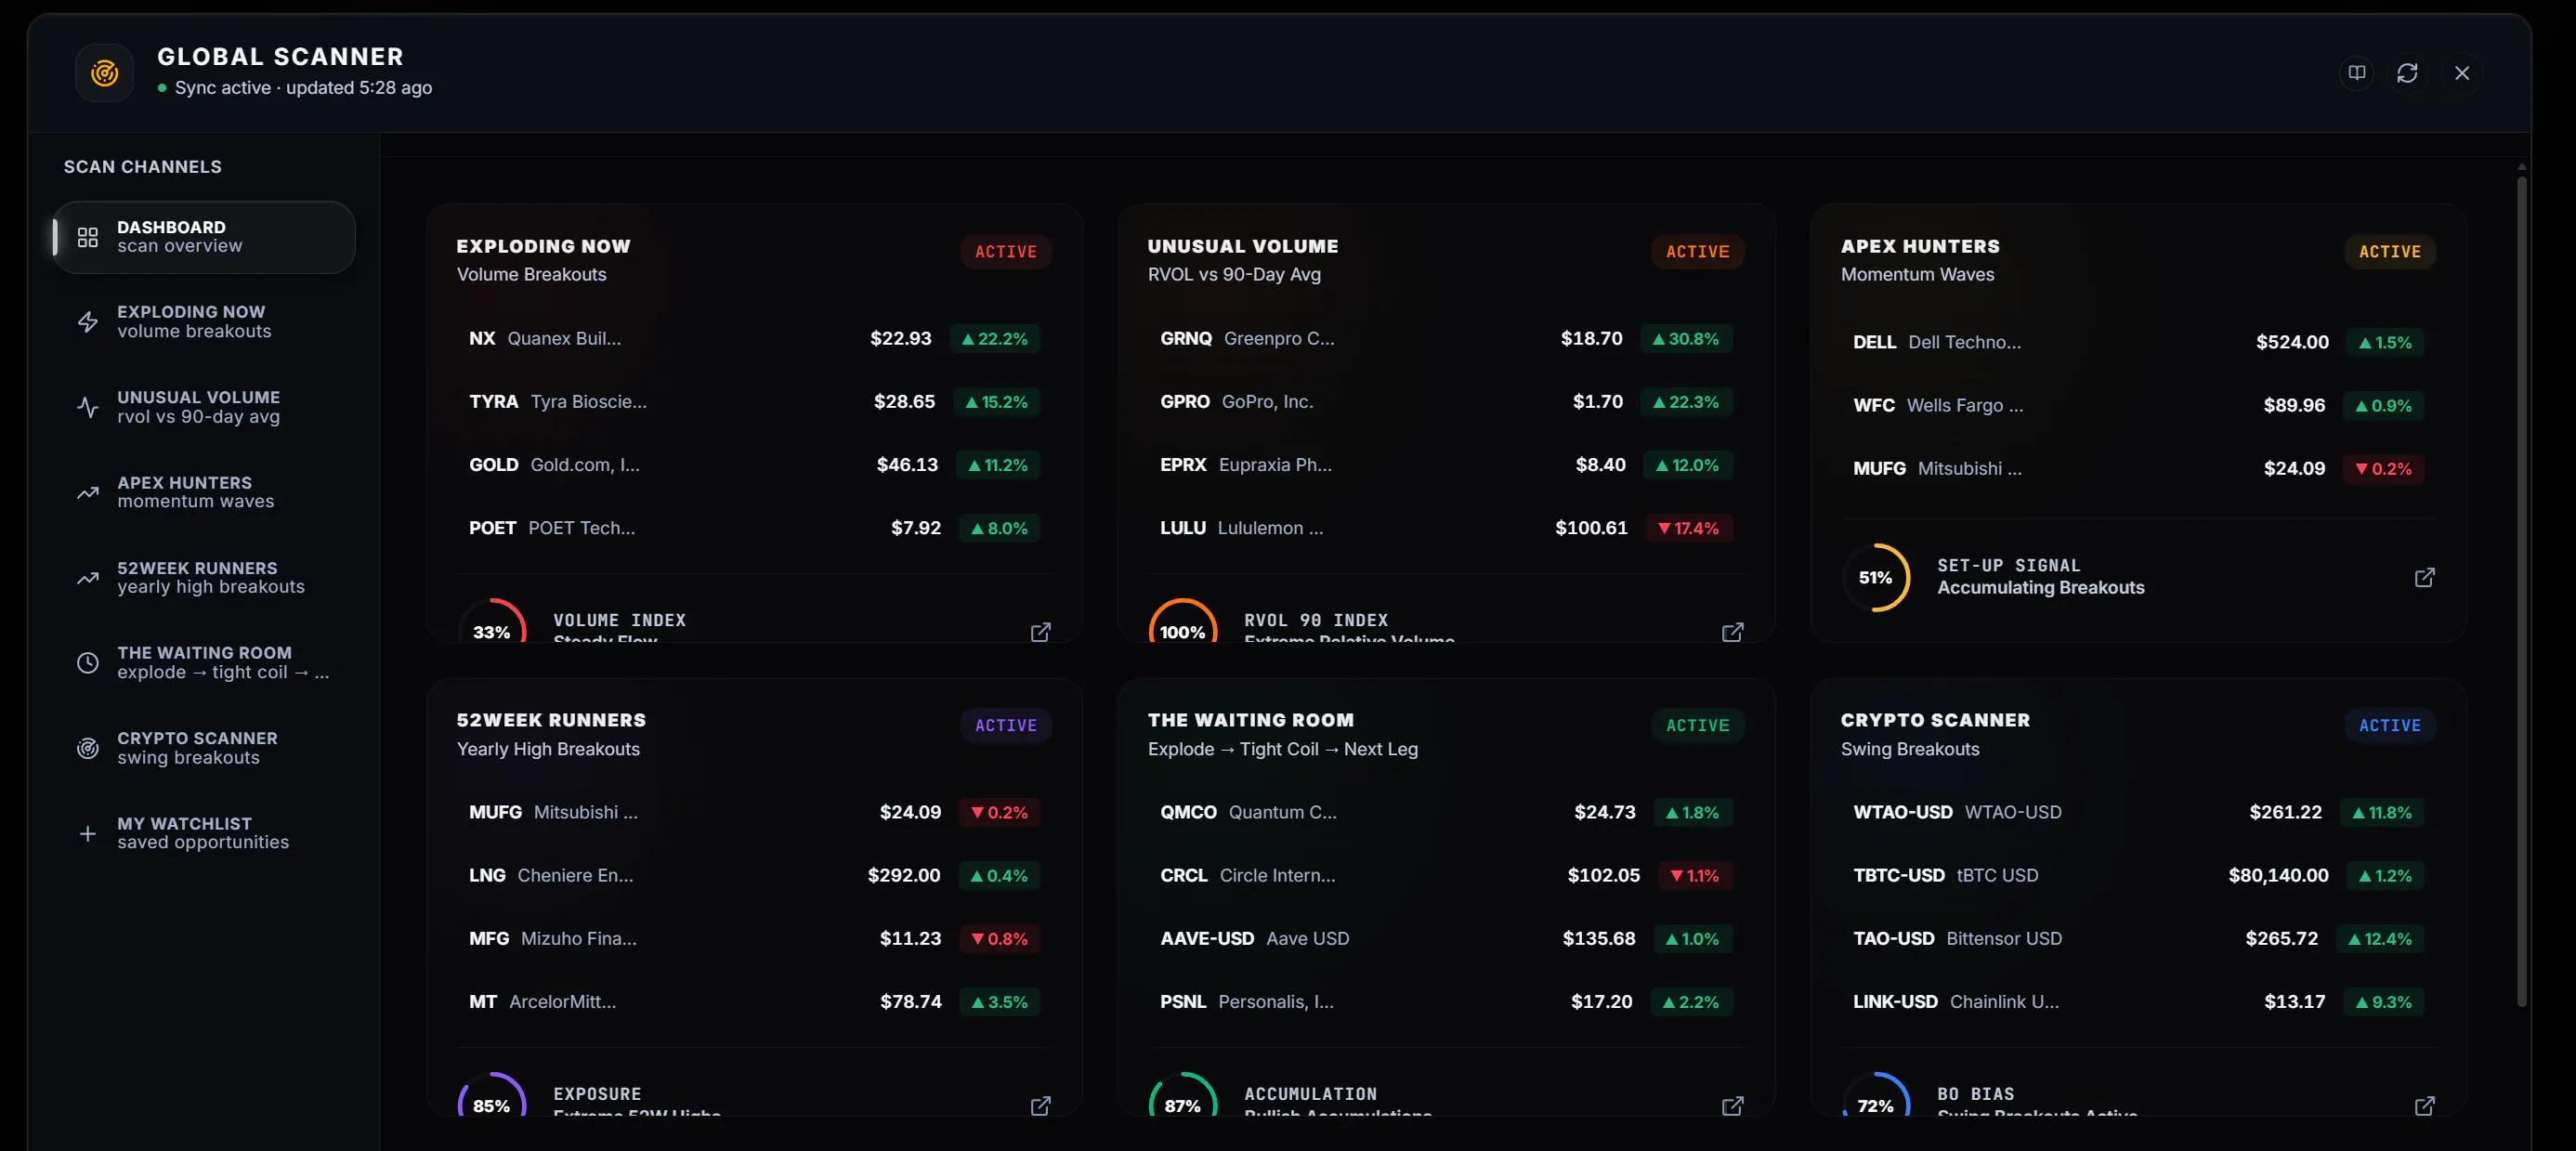This screenshot has width=2576, height=1151.
Task: Click the Dashboard grid icon in sidebar
Action: point(88,237)
